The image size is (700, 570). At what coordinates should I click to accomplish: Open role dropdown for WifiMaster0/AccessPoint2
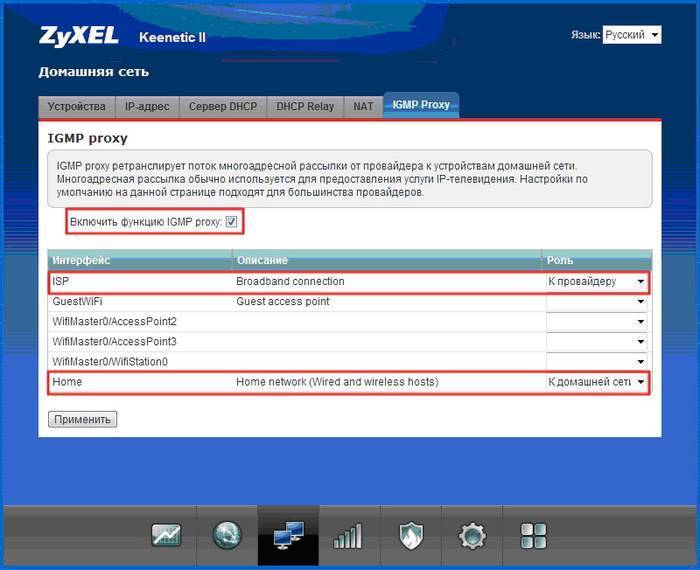tap(596, 322)
